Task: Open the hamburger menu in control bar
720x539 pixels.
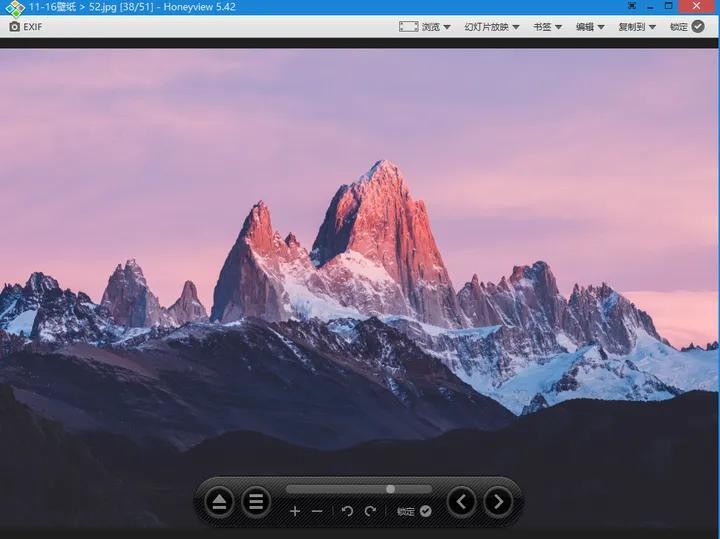Action: click(x=256, y=502)
